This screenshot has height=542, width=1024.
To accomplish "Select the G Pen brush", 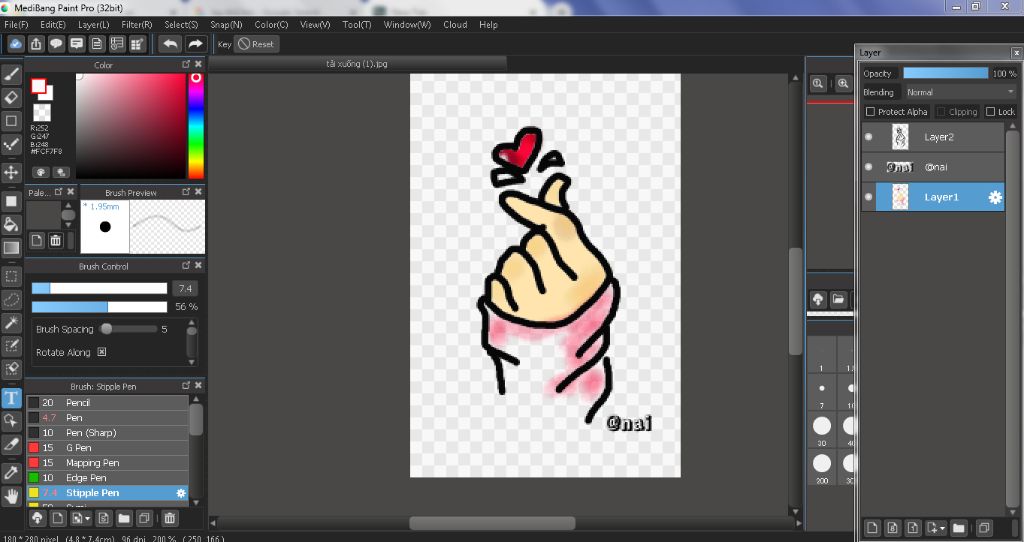I will coord(108,448).
